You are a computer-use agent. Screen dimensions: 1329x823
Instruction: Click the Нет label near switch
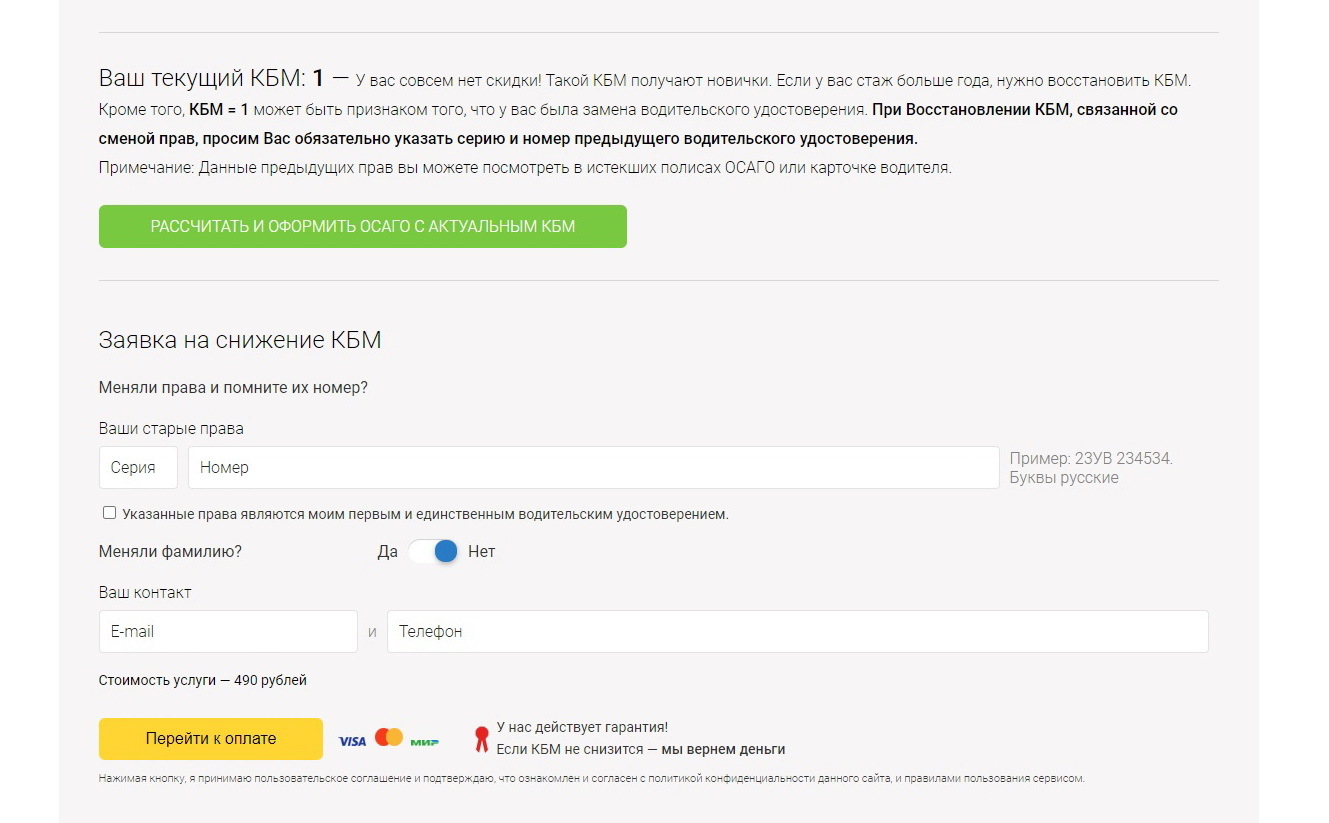point(481,551)
